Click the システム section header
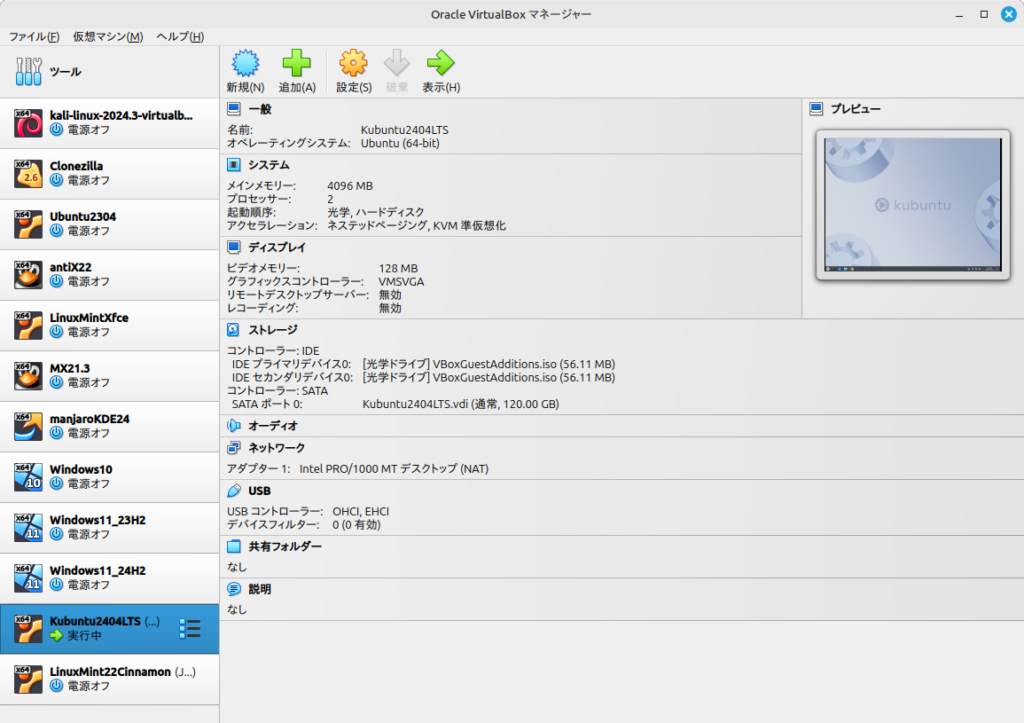 coord(268,165)
